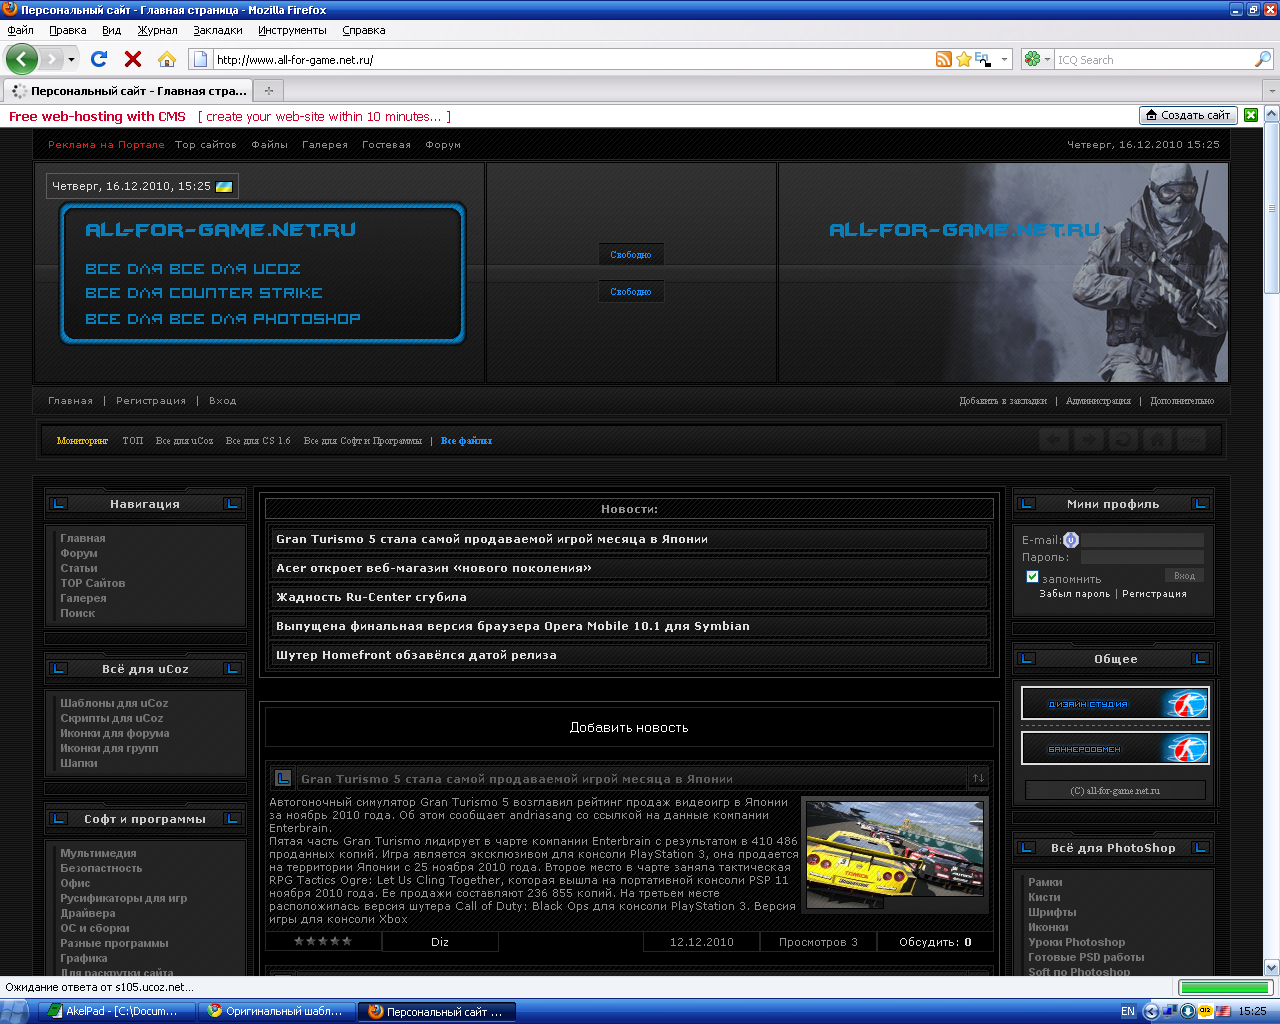Open address bar URL dropdown arrow
The height and width of the screenshot is (1024, 1280).
[x=1004, y=59]
